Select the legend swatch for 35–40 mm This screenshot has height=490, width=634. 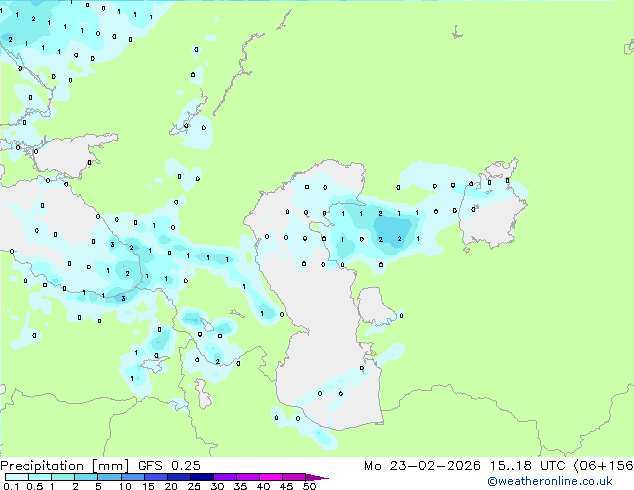[247, 477]
